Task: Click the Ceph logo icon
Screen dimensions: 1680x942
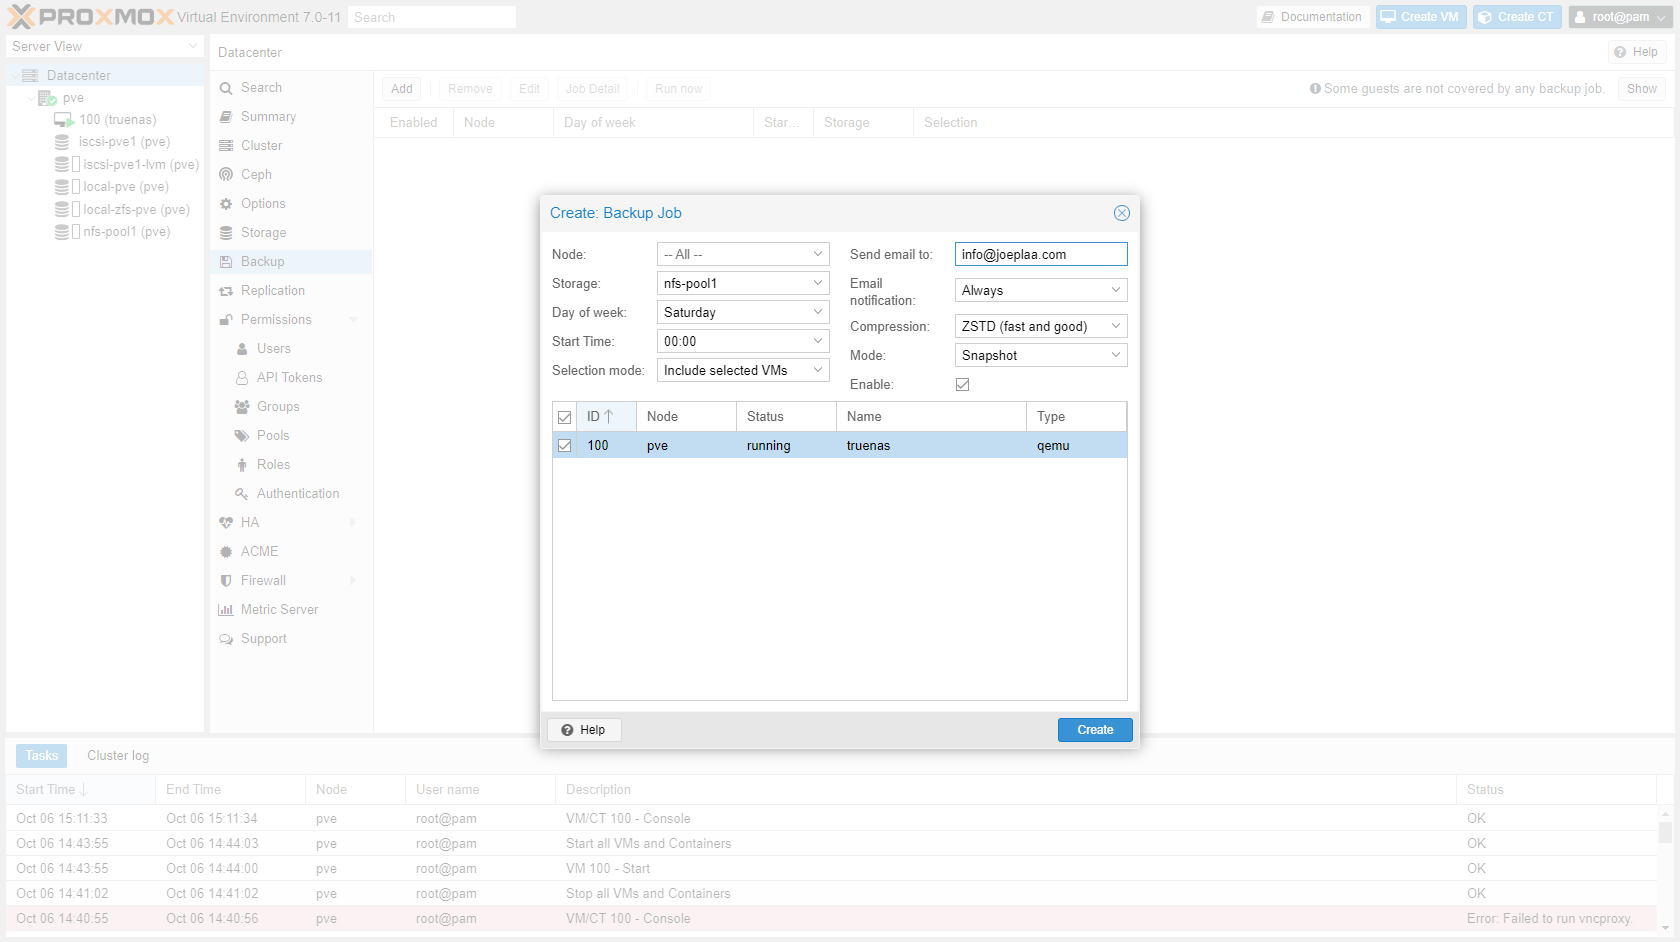Action: point(226,175)
